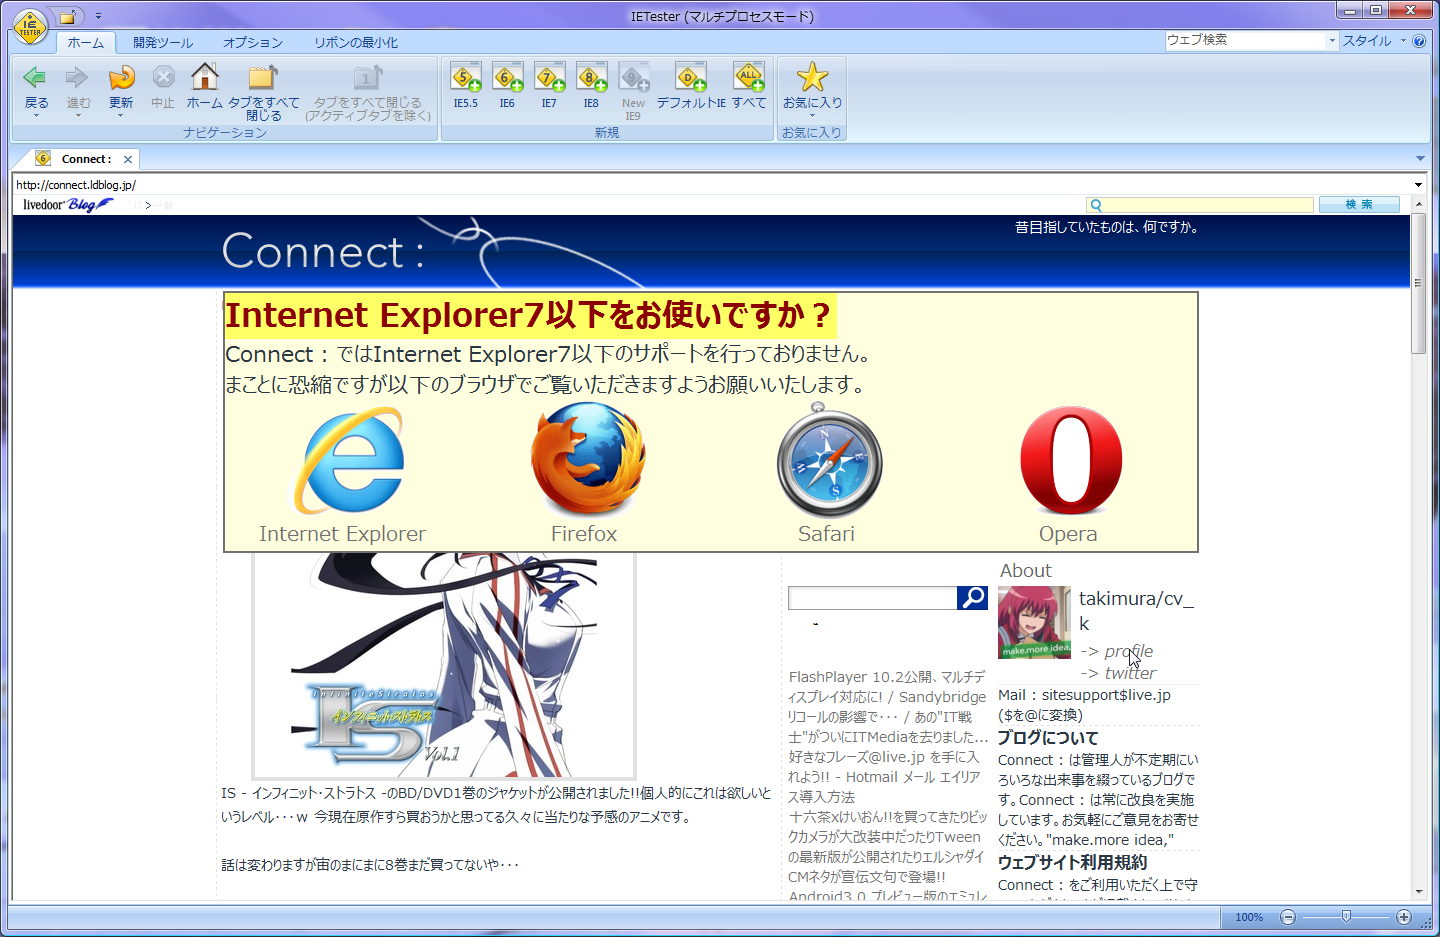Expand the quick access toolbar customize arrow
Image resolution: width=1440 pixels, height=937 pixels.
coord(98,17)
